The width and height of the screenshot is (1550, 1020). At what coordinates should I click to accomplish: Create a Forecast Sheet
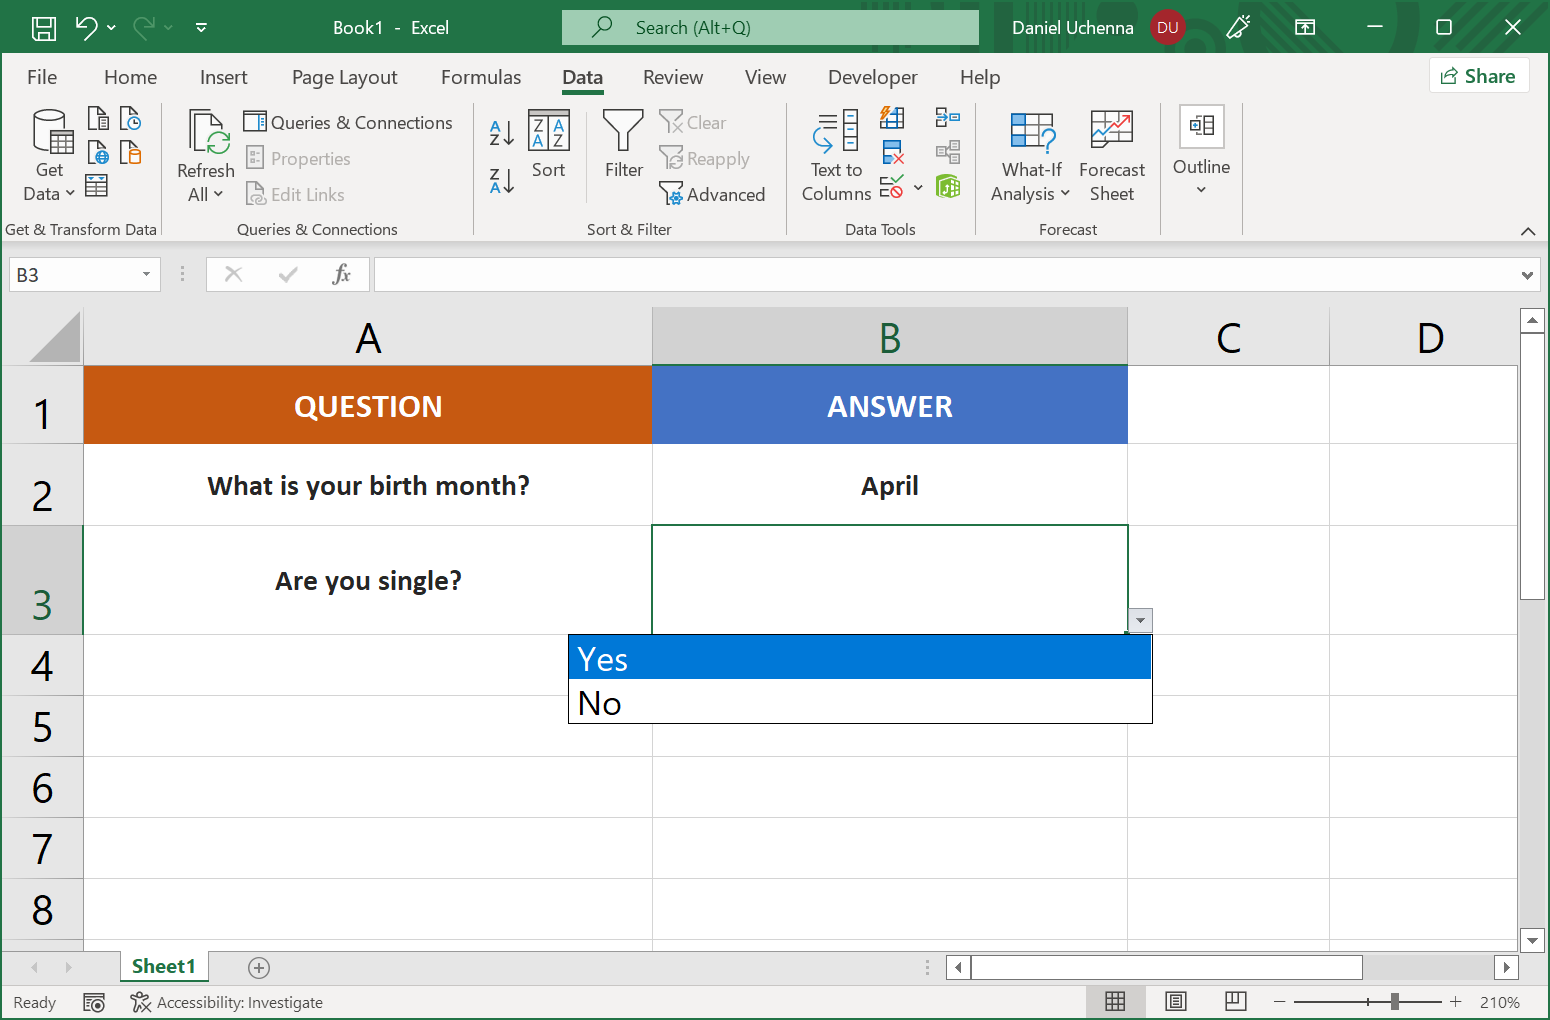point(1111,155)
